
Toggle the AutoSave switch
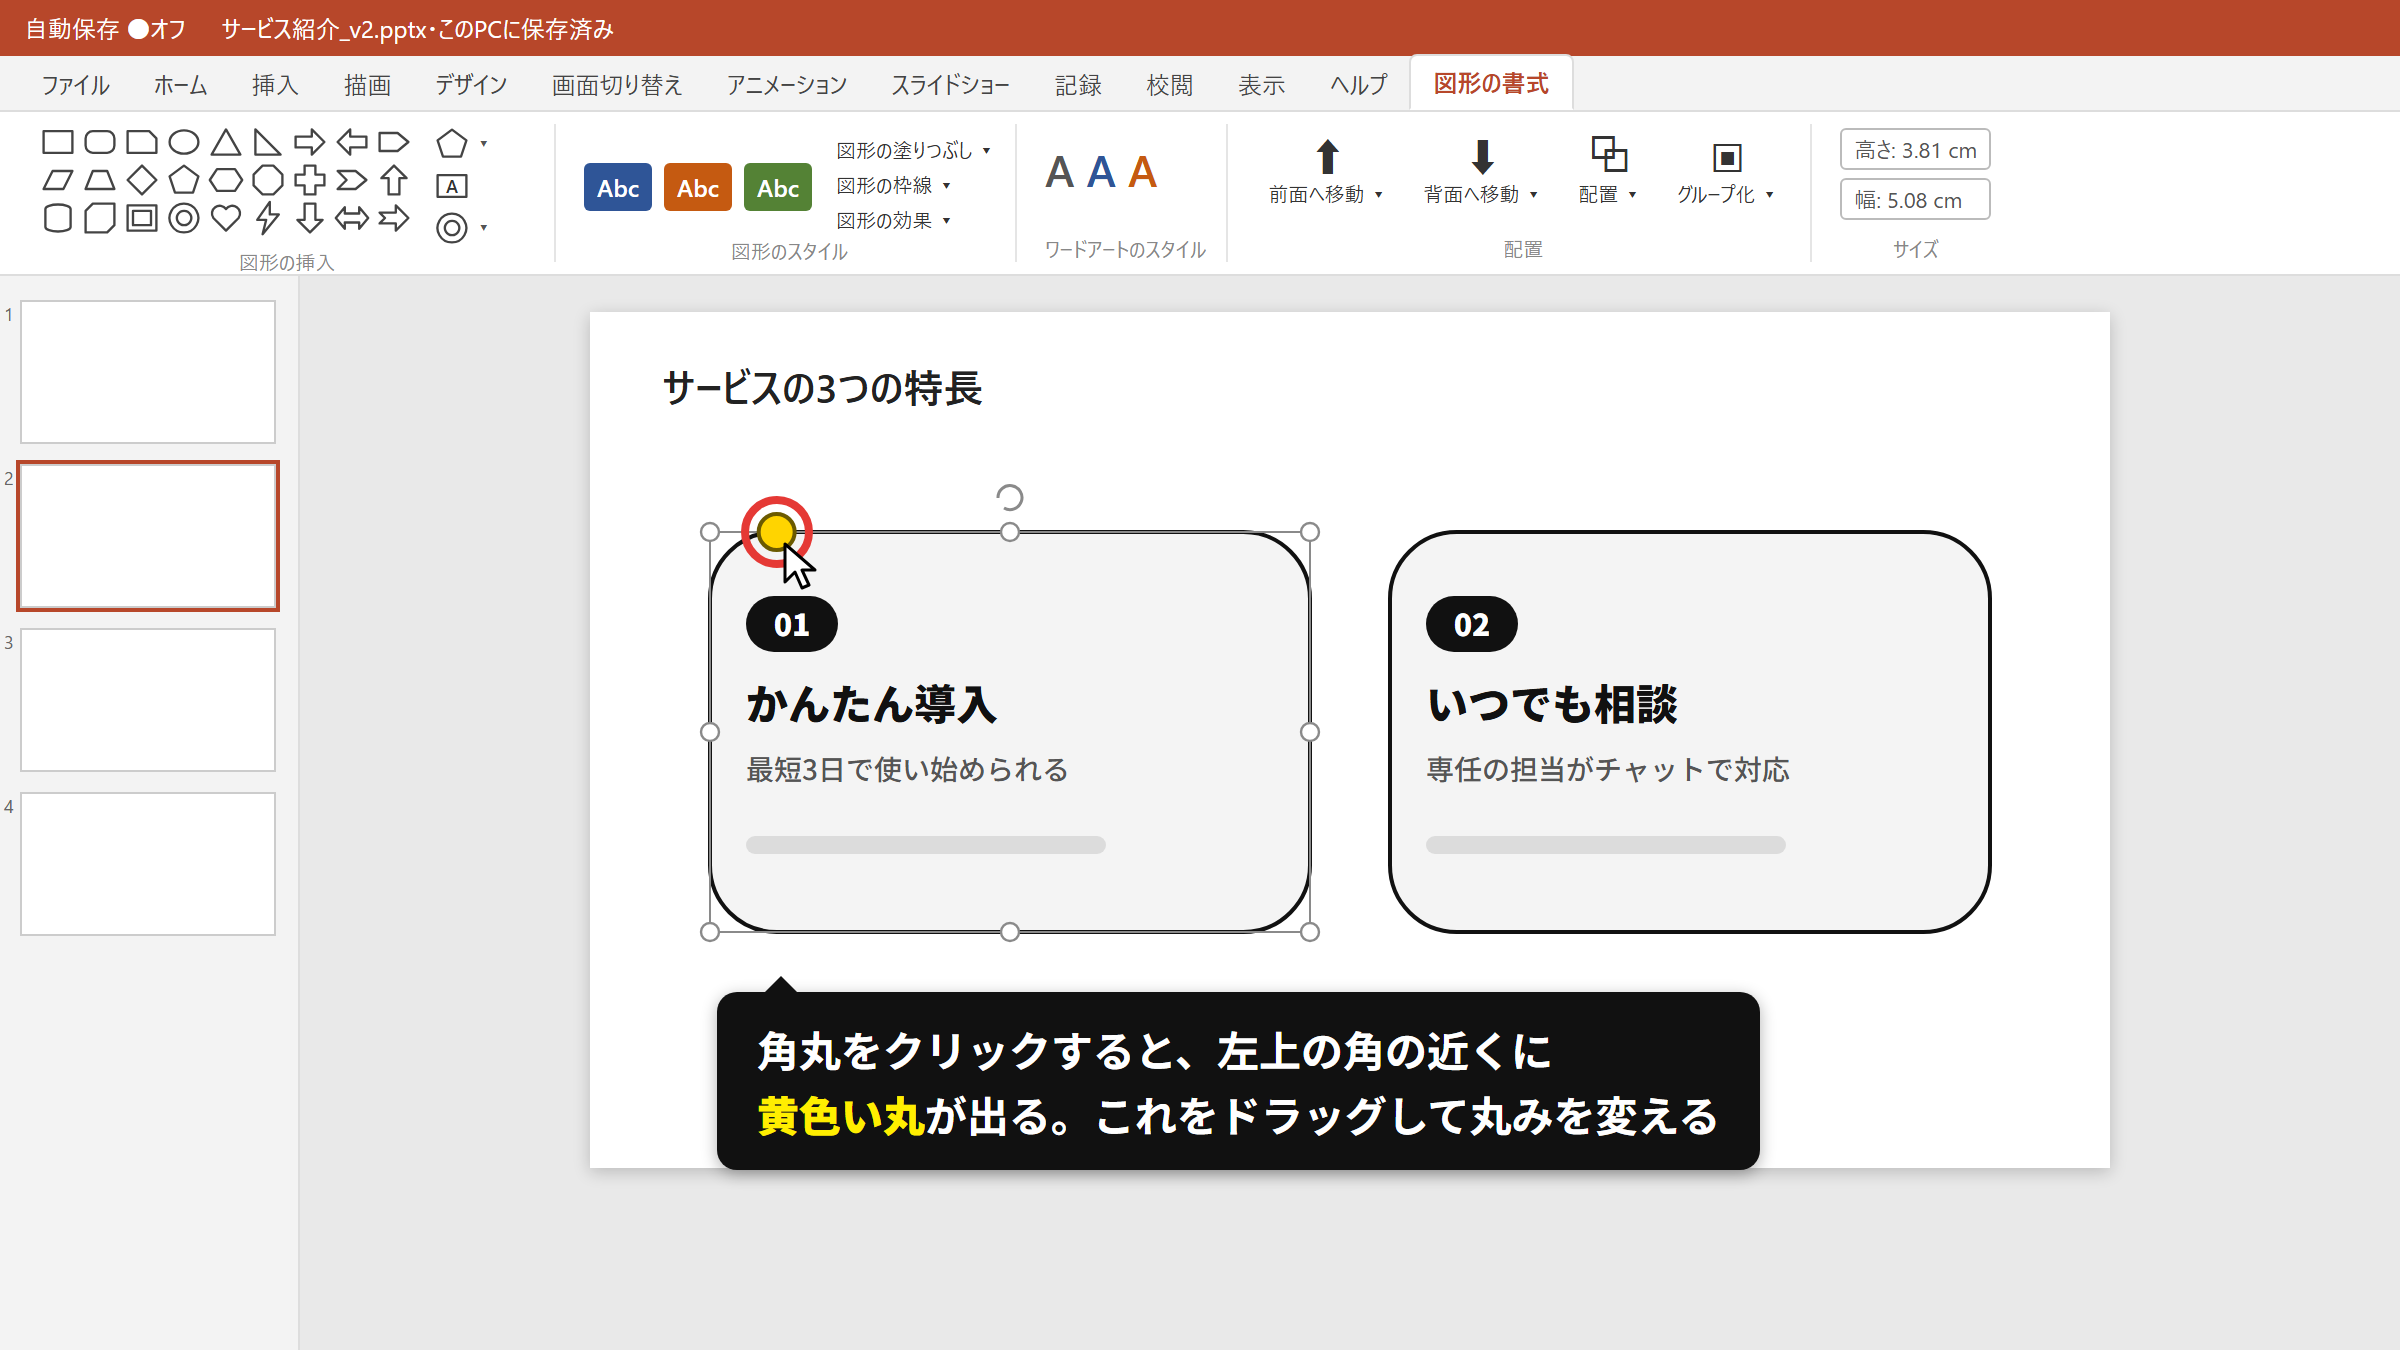coord(138,29)
